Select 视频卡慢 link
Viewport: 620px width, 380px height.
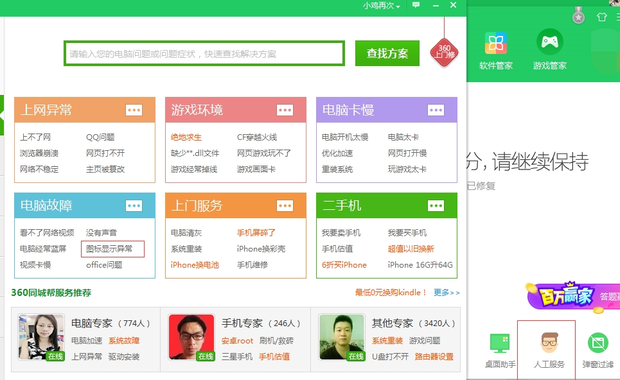point(35,265)
